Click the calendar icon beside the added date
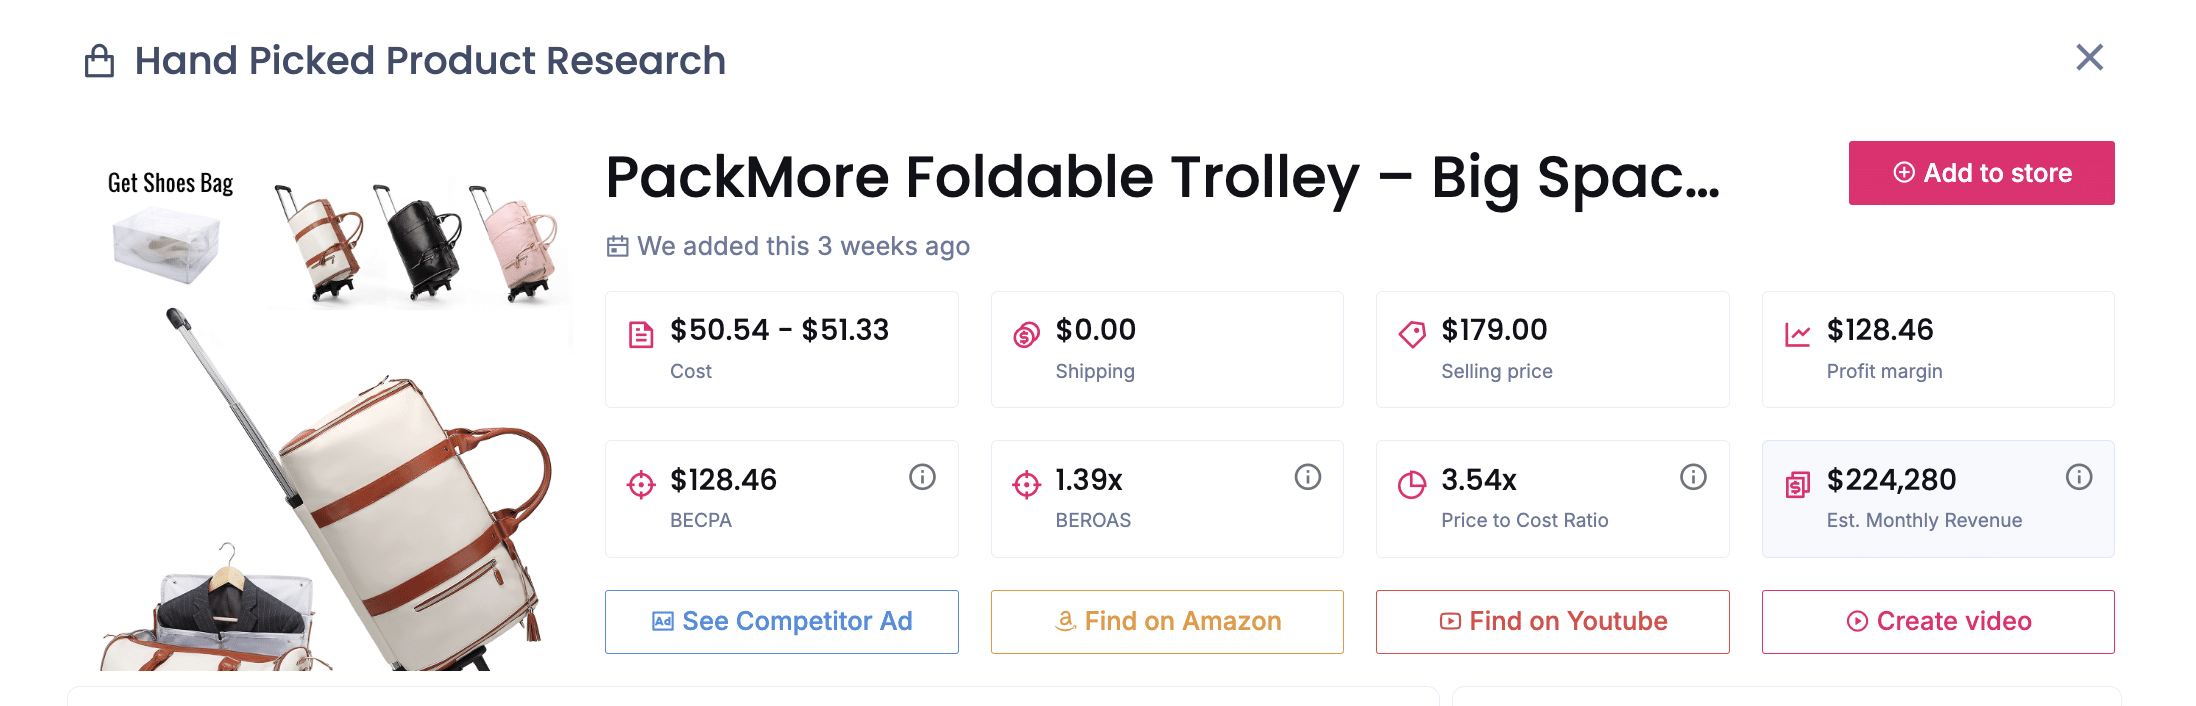This screenshot has height=706, width=2196. [x=617, y=246]
